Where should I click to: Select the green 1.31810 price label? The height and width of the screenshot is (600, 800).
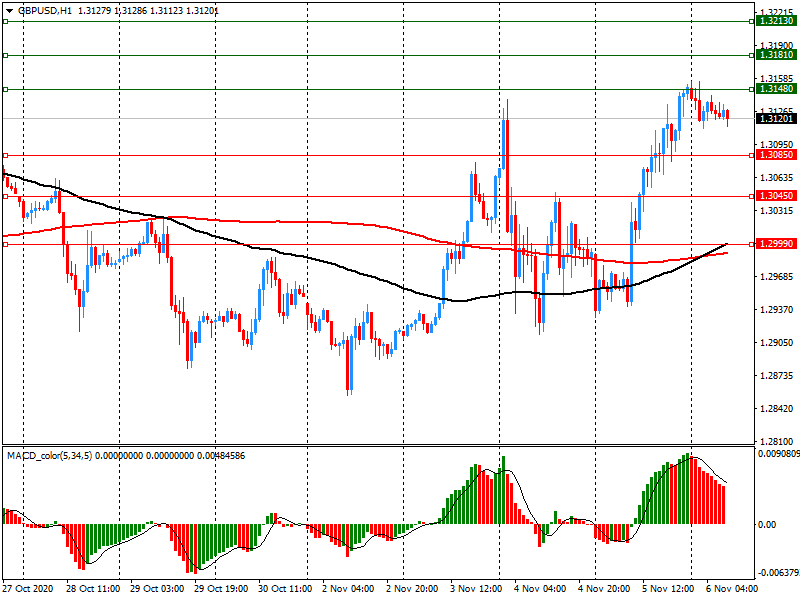pos(776,55)
